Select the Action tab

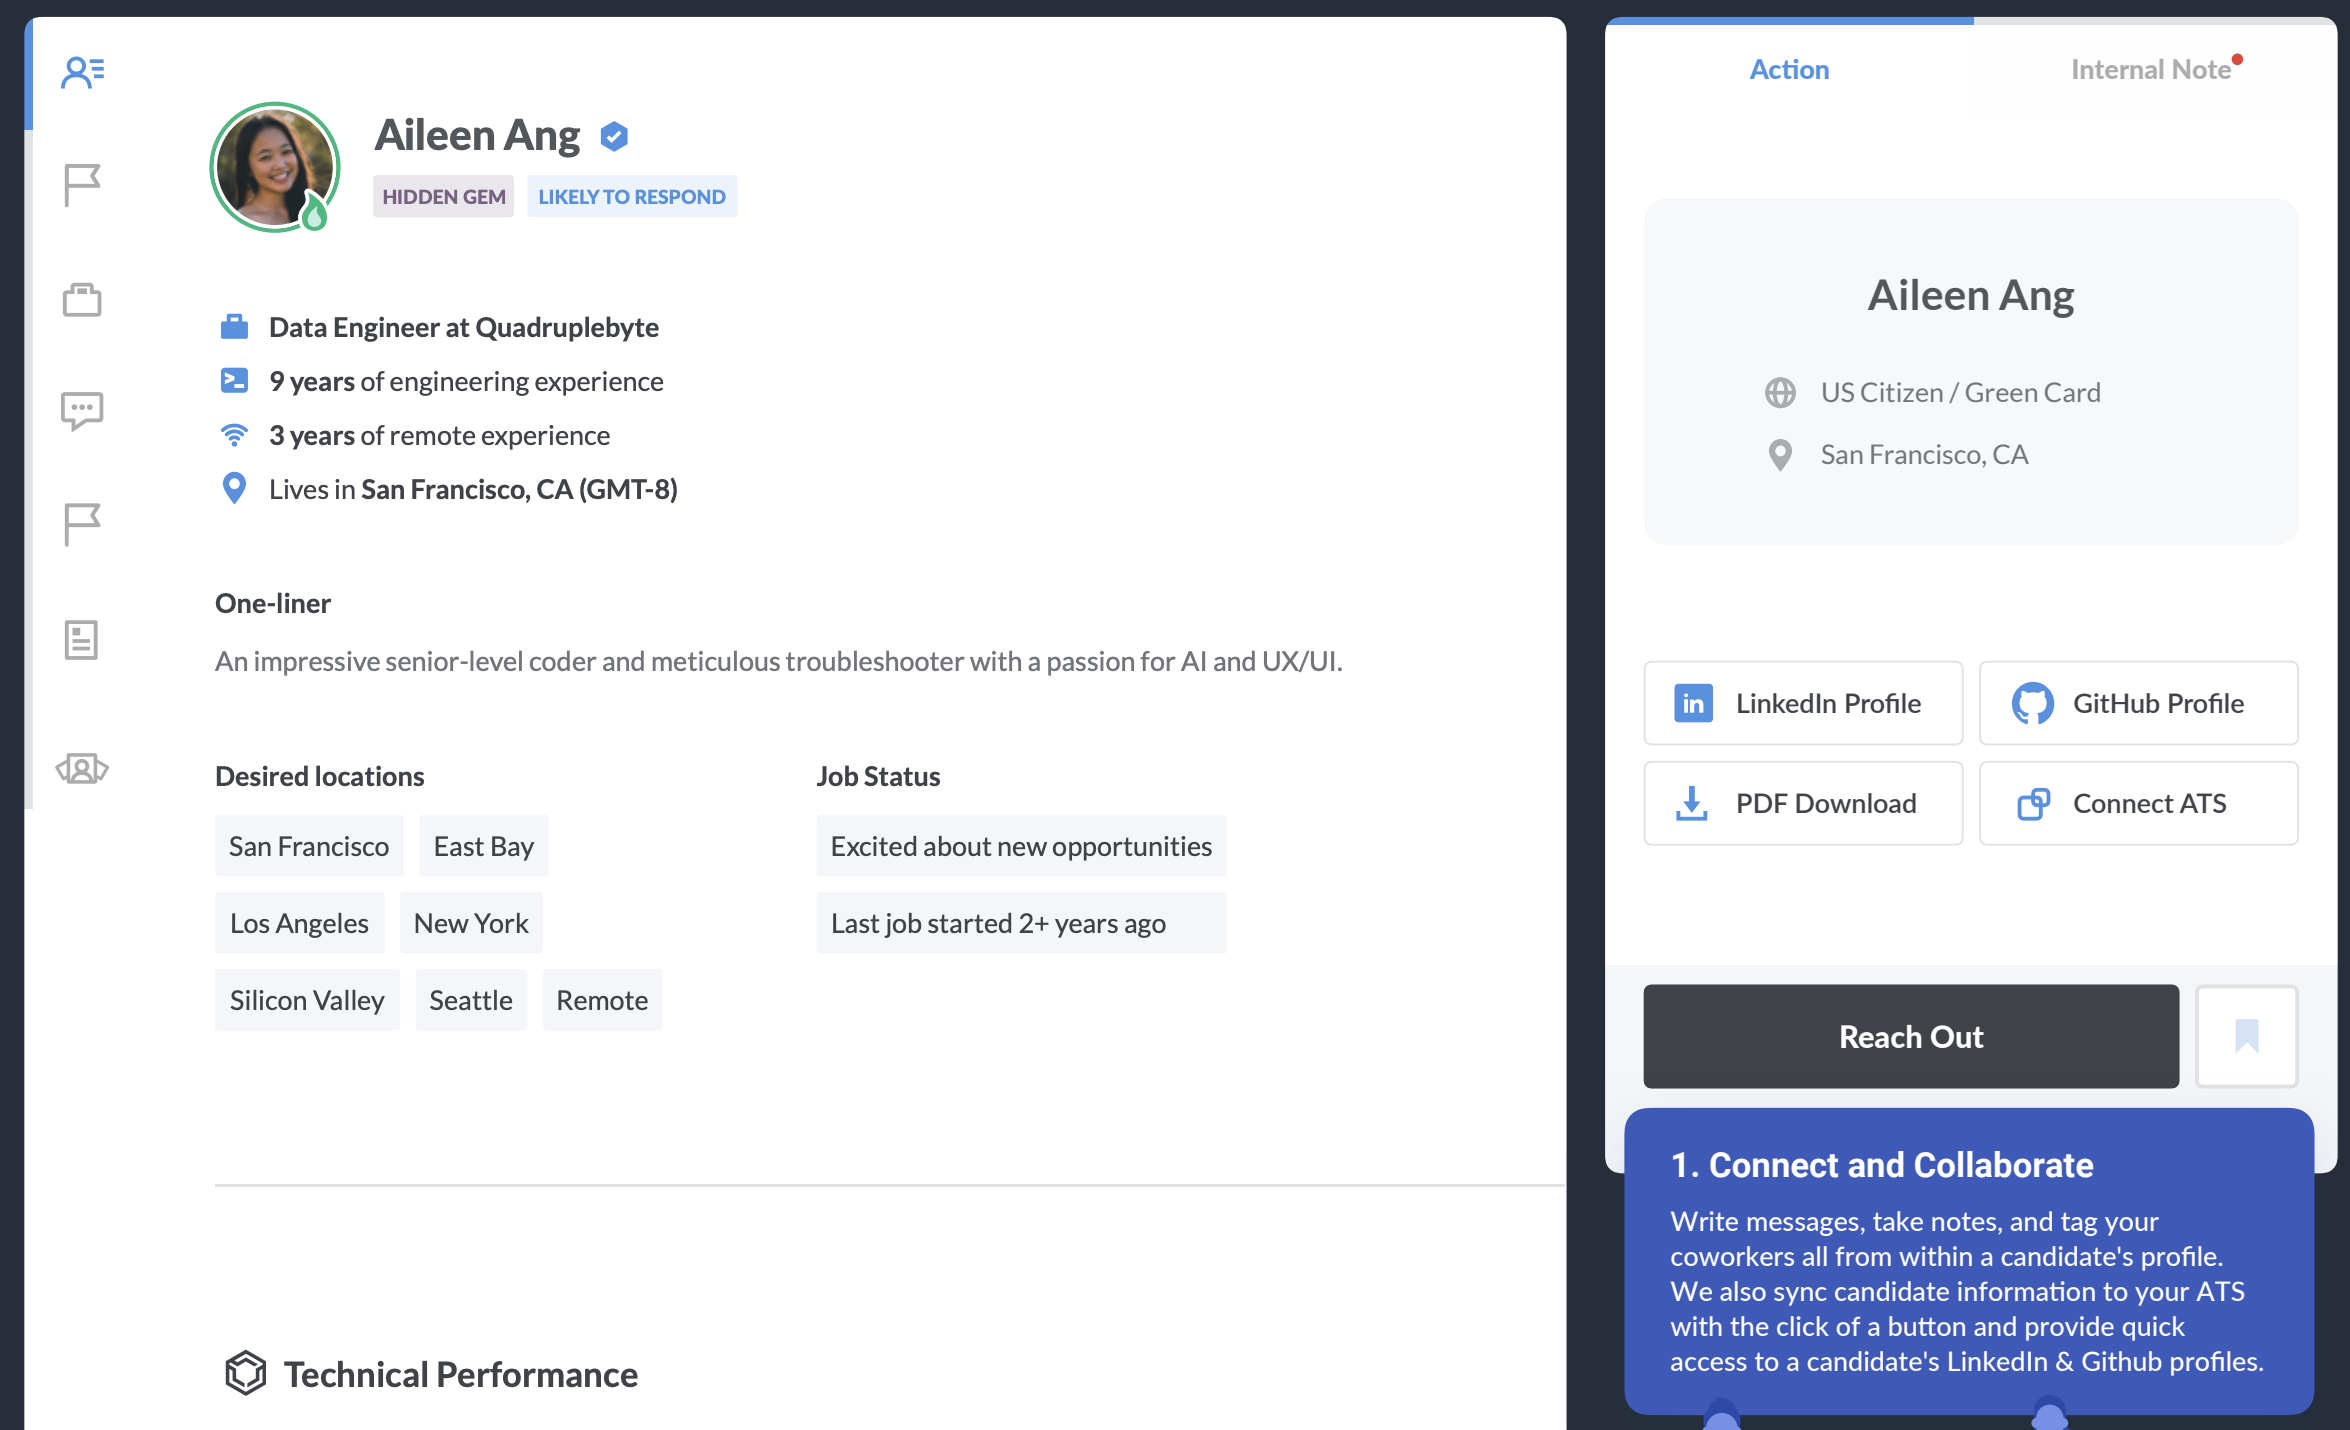[x=1789, y=70]
